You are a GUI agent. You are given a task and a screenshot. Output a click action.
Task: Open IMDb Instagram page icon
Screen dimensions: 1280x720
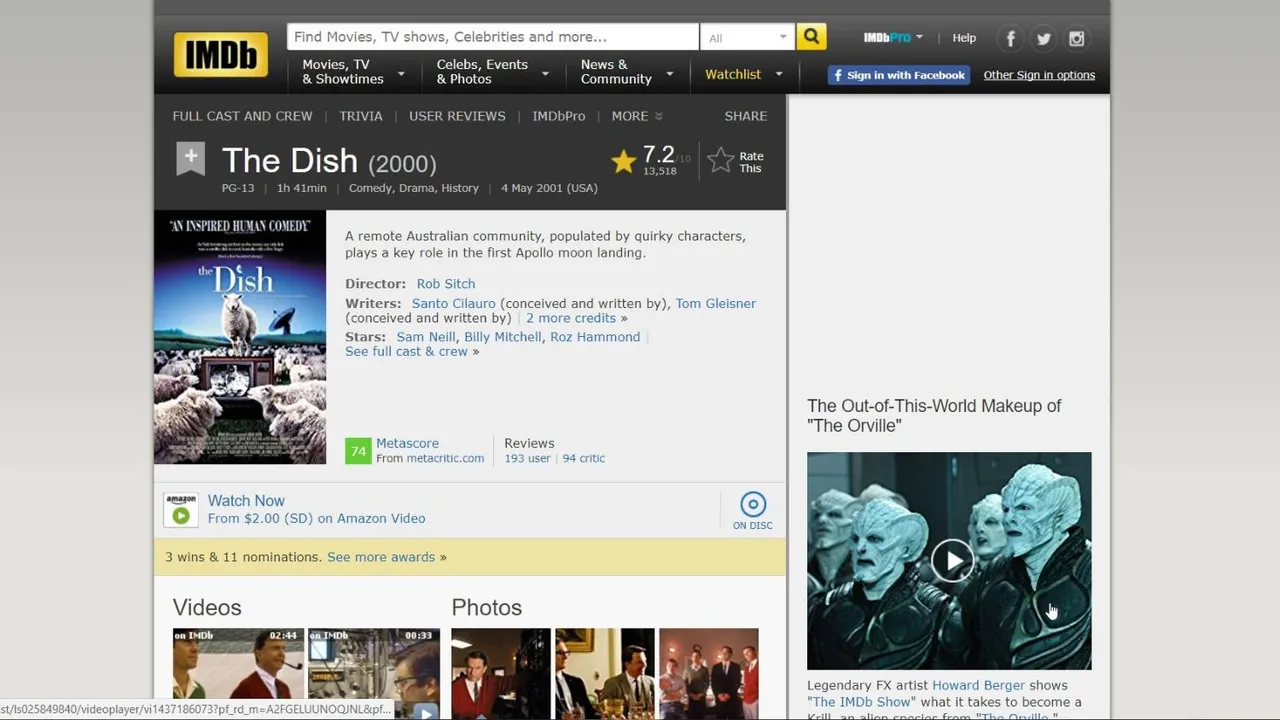click(x=1077, y=39)
